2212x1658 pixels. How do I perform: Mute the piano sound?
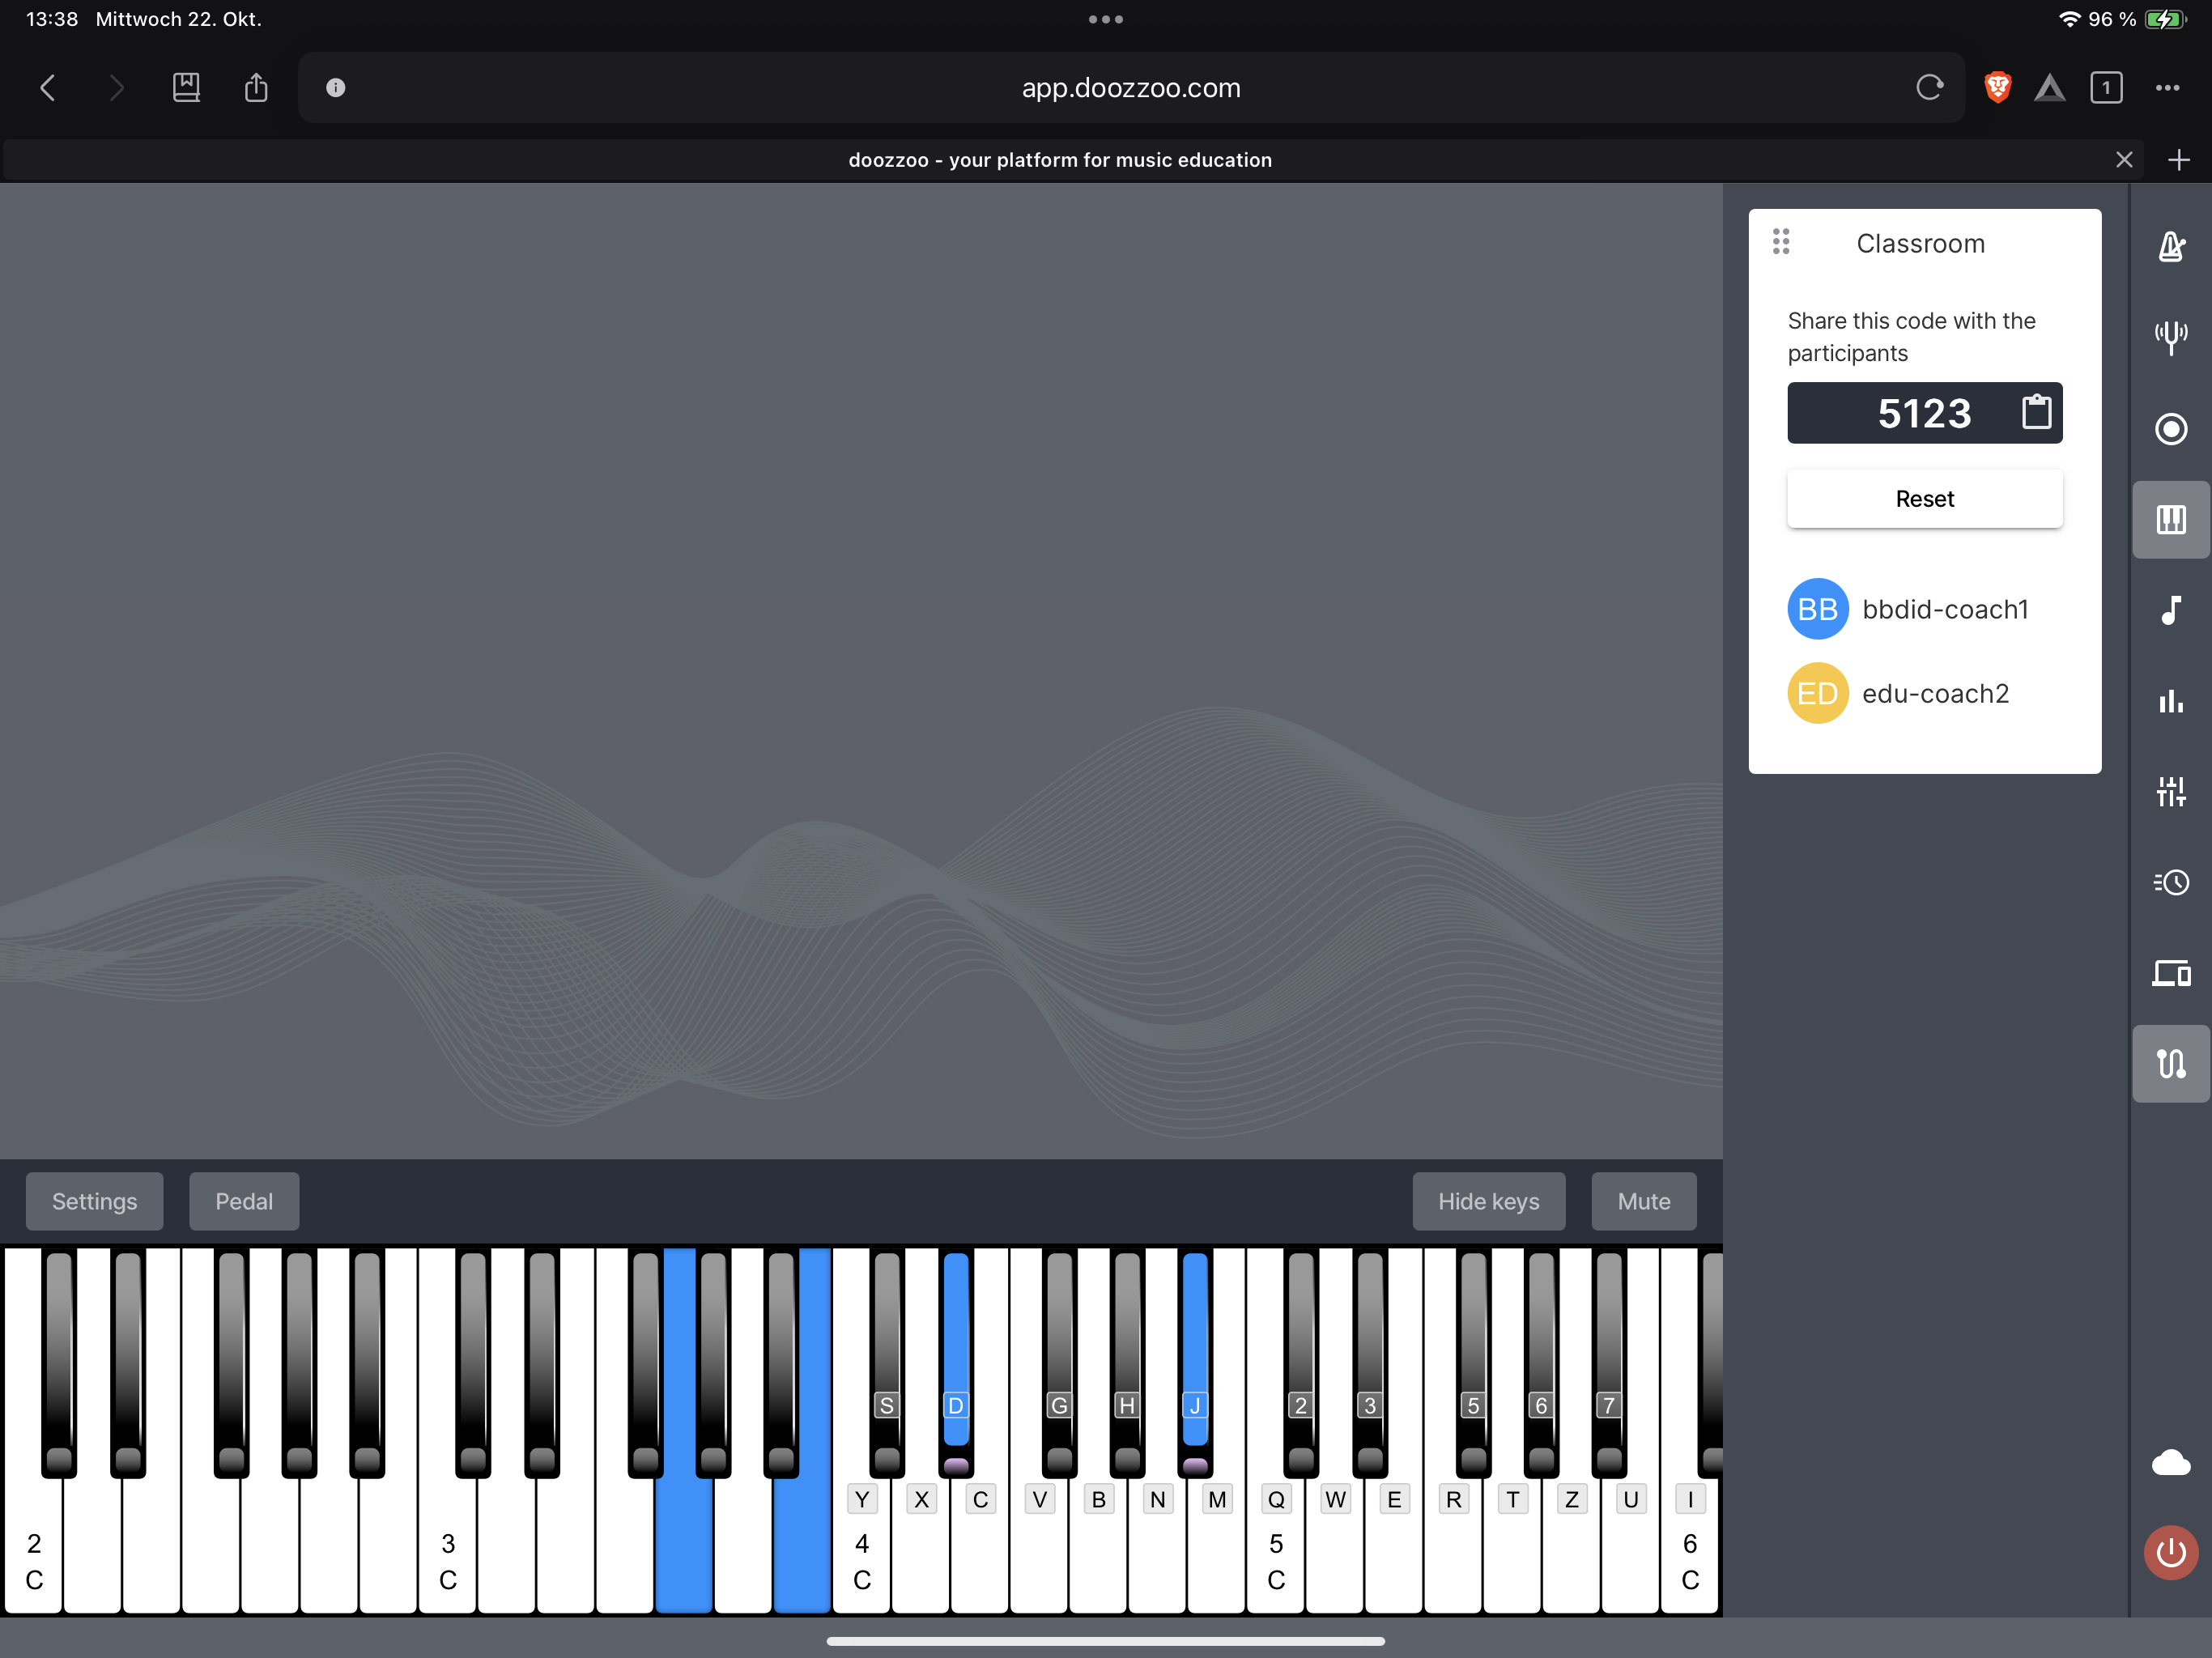click(1643, 1201)
